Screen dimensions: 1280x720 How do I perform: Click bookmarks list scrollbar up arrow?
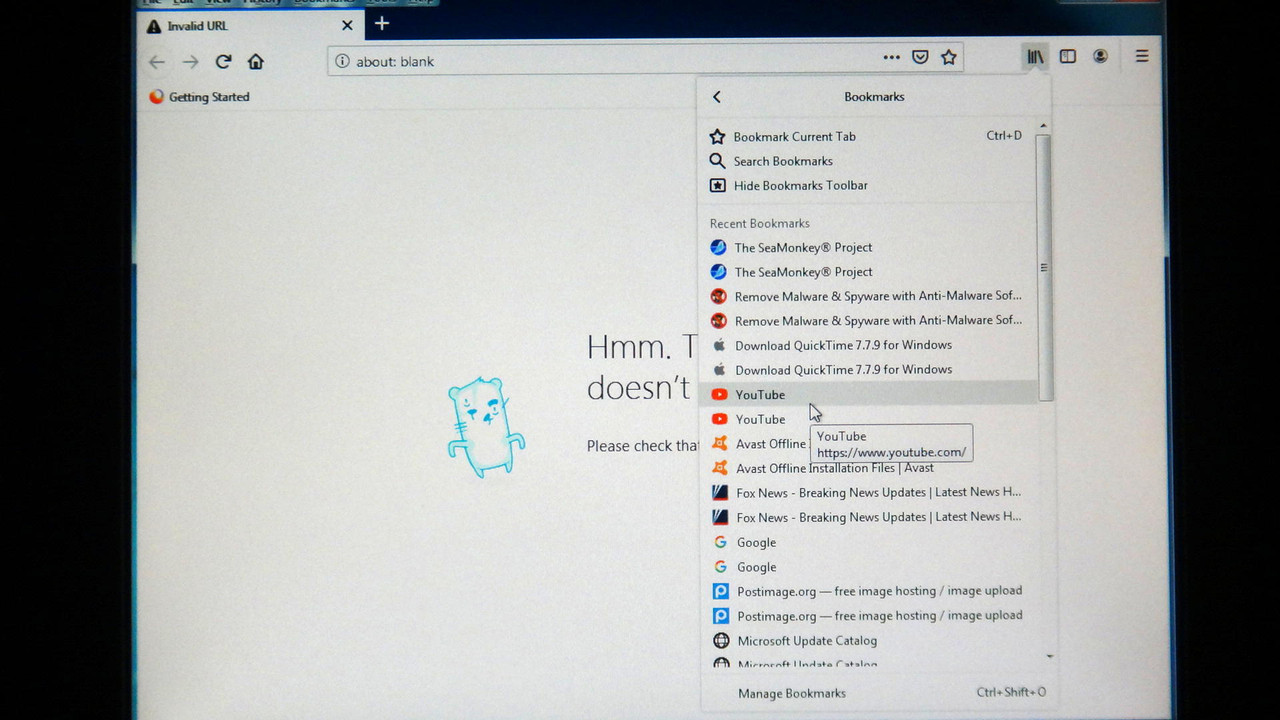tap(1043, 126)
